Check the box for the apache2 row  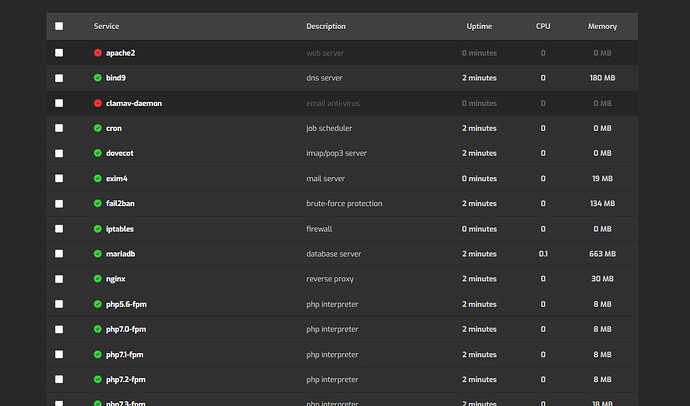coord(59,53)
